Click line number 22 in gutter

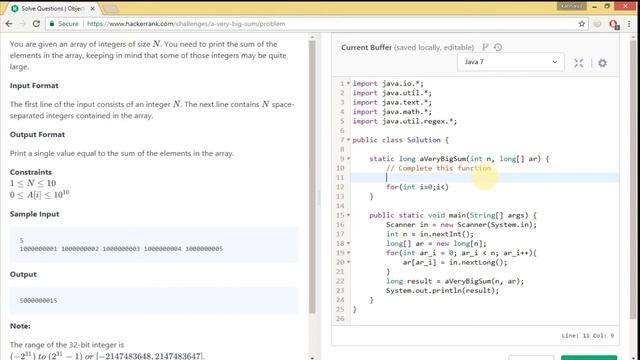coord(340,281)
